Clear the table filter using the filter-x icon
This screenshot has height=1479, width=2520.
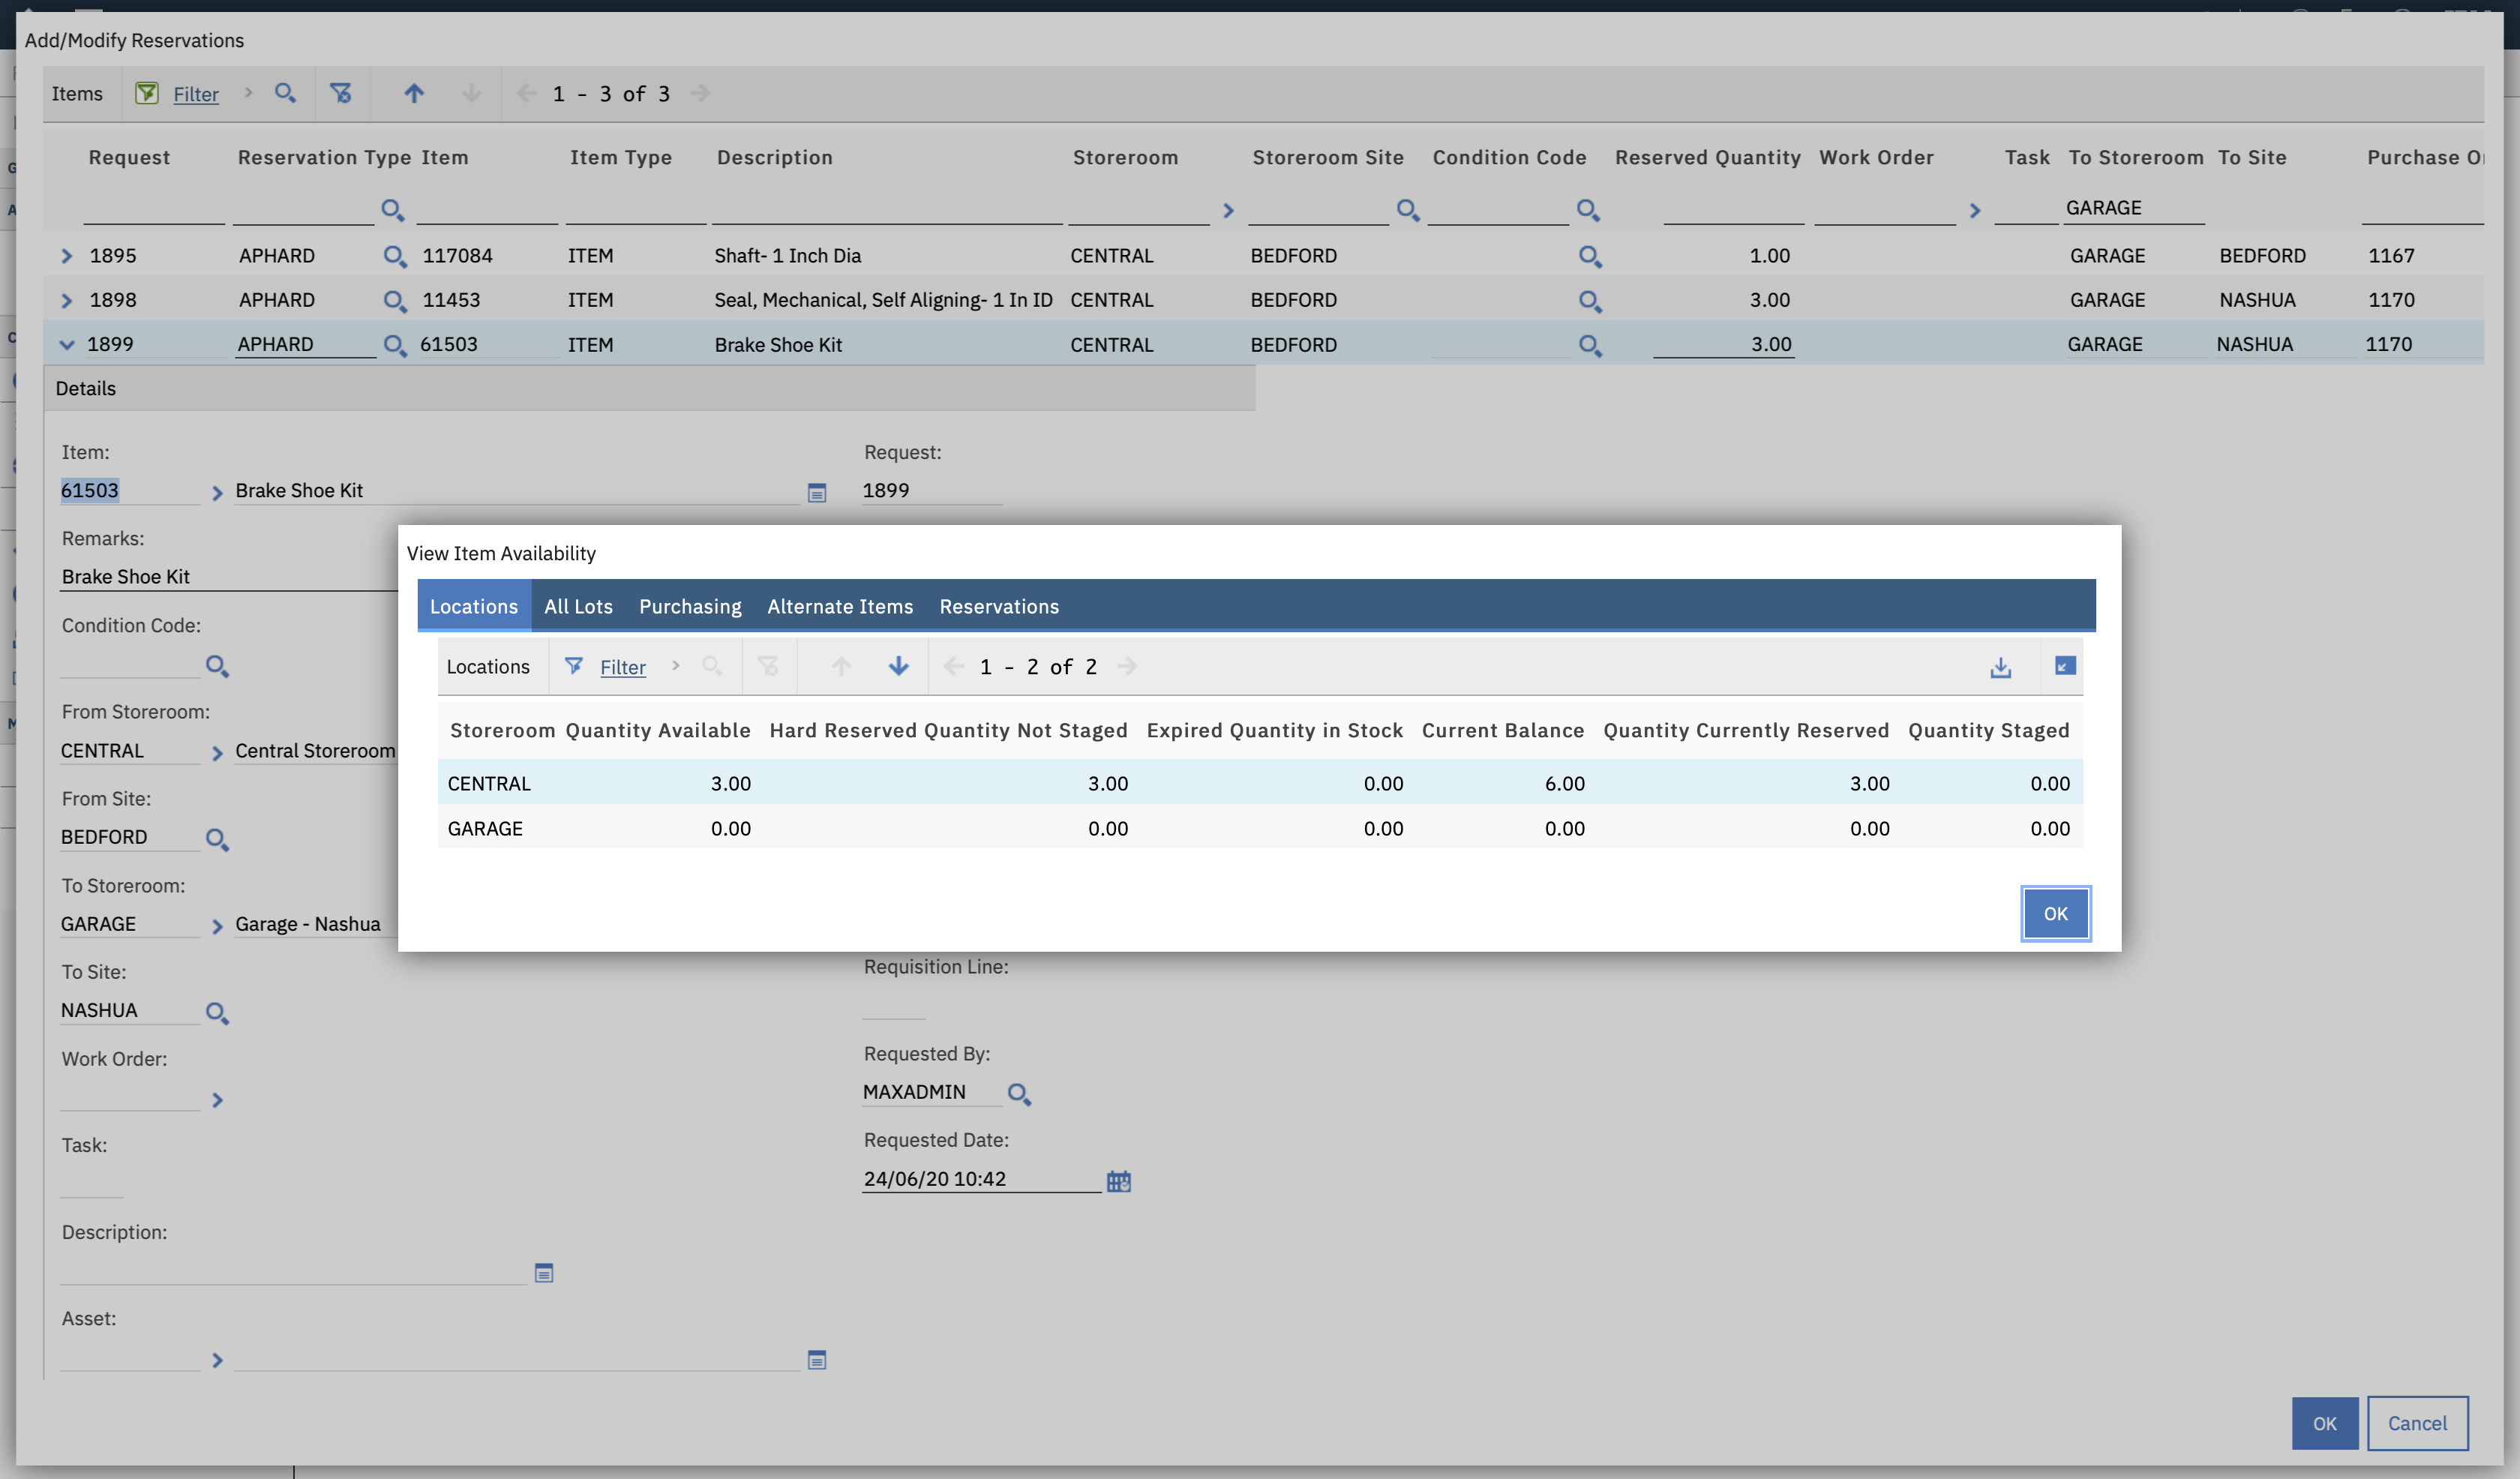pyautogui.click(x=341, y=93)
